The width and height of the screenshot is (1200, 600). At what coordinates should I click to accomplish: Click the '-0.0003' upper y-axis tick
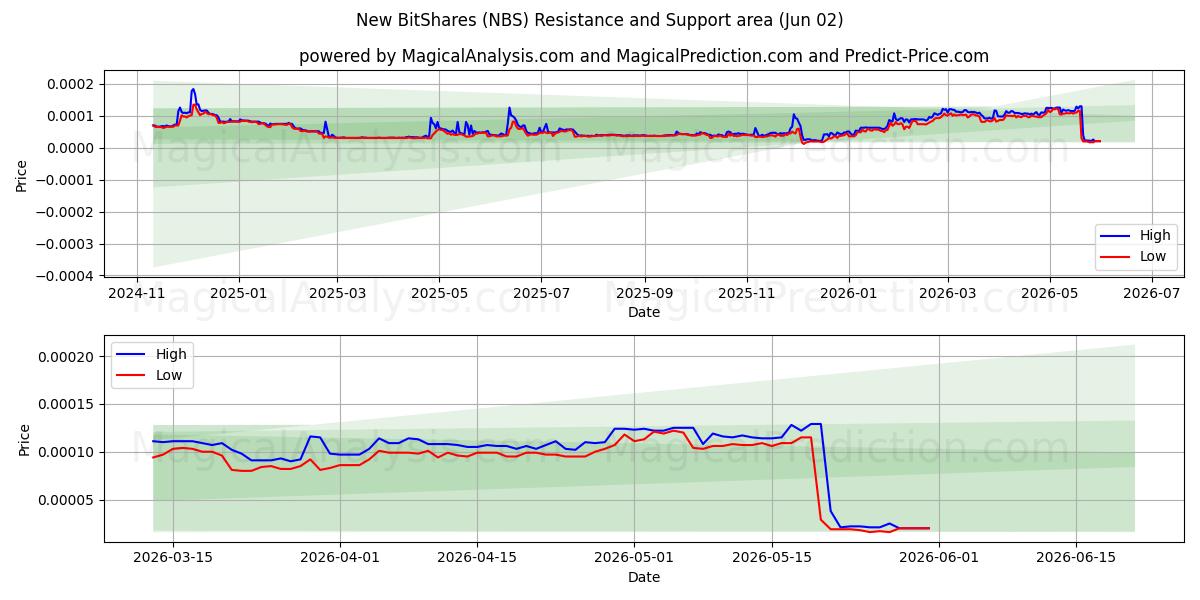pyautogui.click(x=66, y=244)
